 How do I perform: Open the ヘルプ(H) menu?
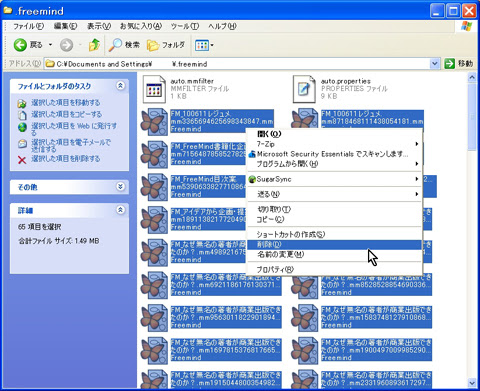tap(222, 26)
